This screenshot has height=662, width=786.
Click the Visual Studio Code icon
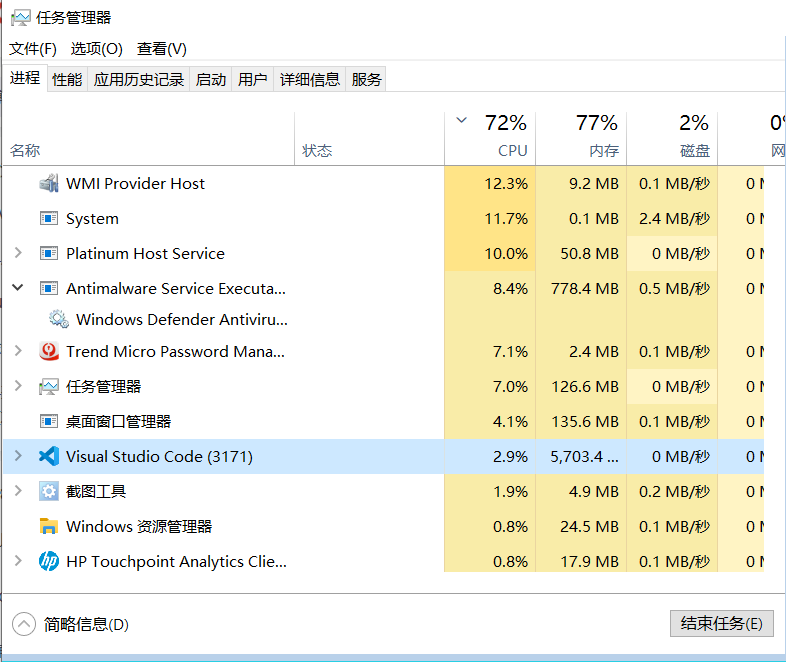49,456
